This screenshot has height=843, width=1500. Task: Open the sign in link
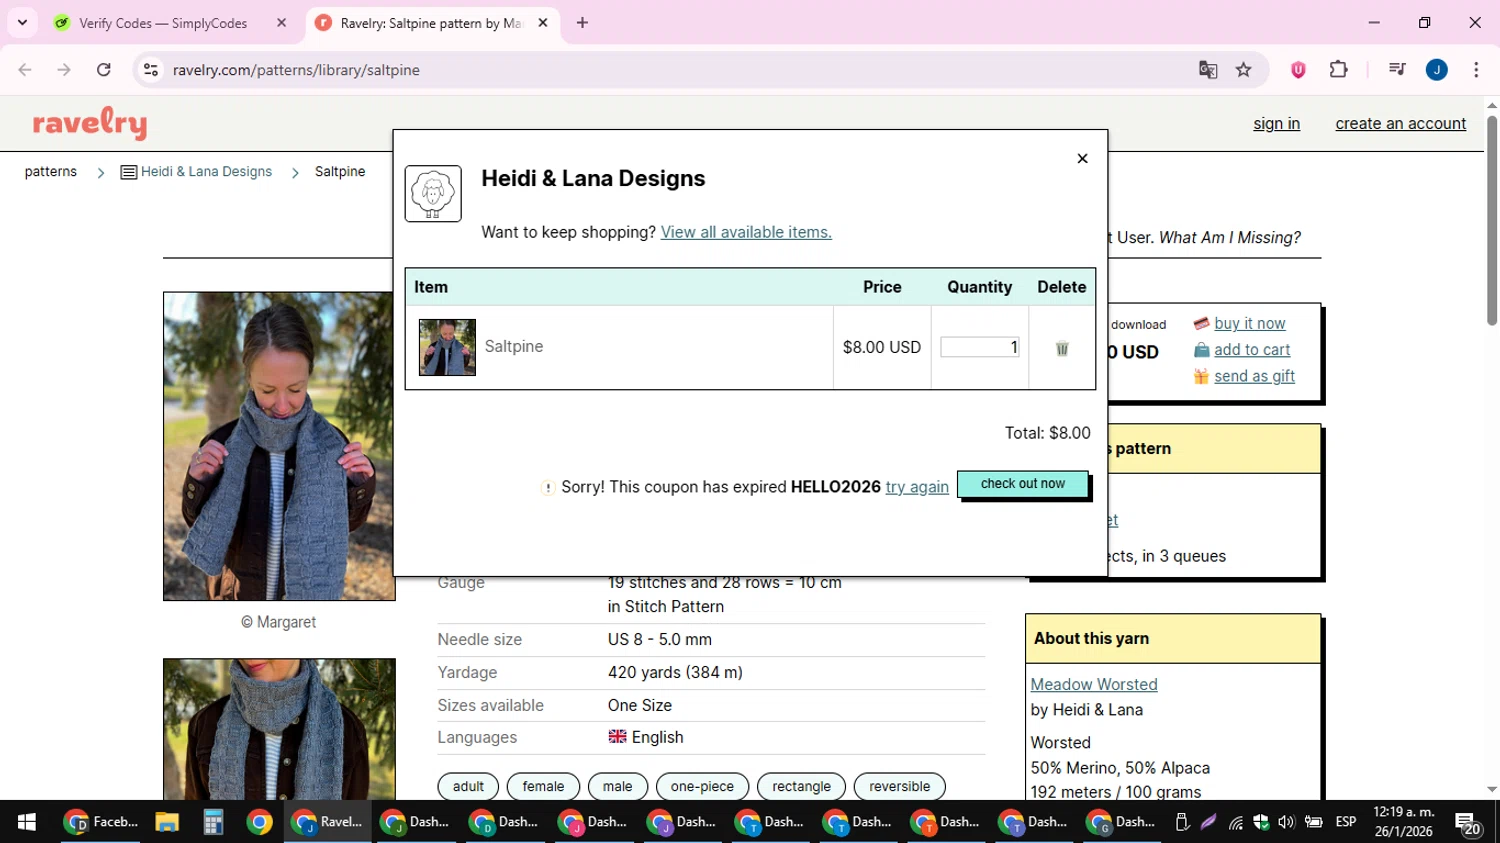[1277, 123]
